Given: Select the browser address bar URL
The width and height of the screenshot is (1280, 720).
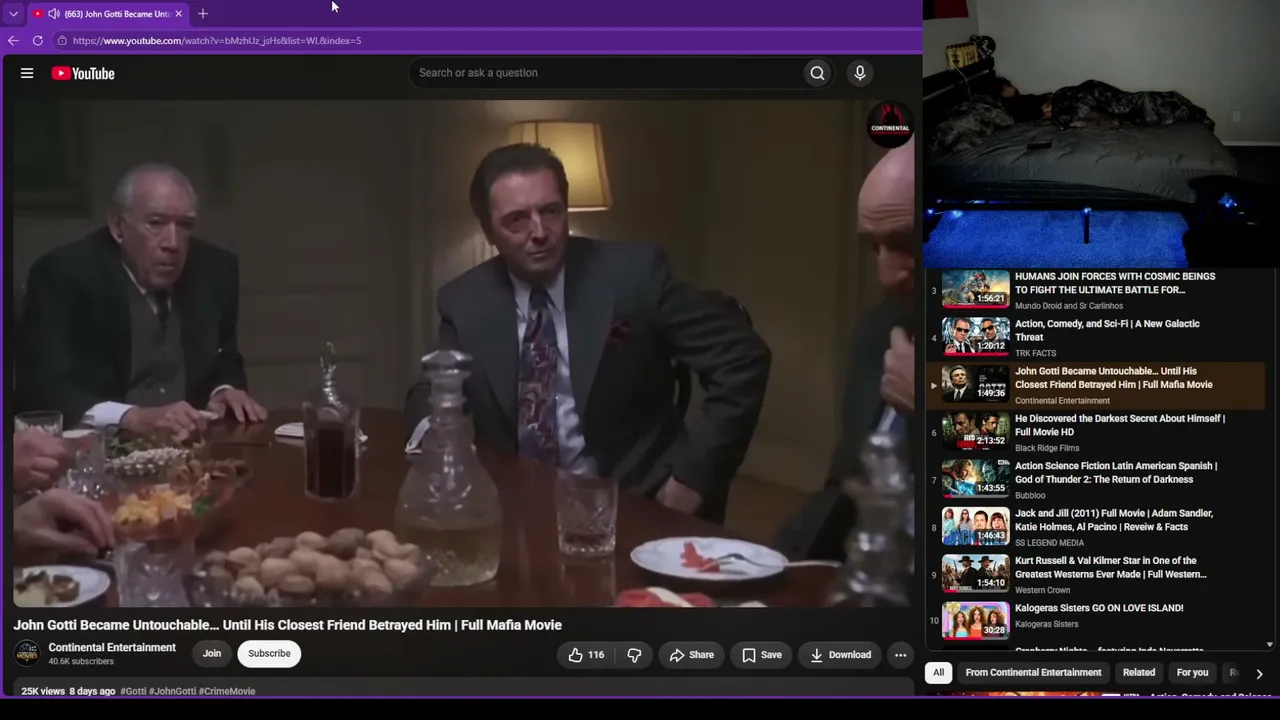Looking at the screenshot, I should (x=217, y=41).
